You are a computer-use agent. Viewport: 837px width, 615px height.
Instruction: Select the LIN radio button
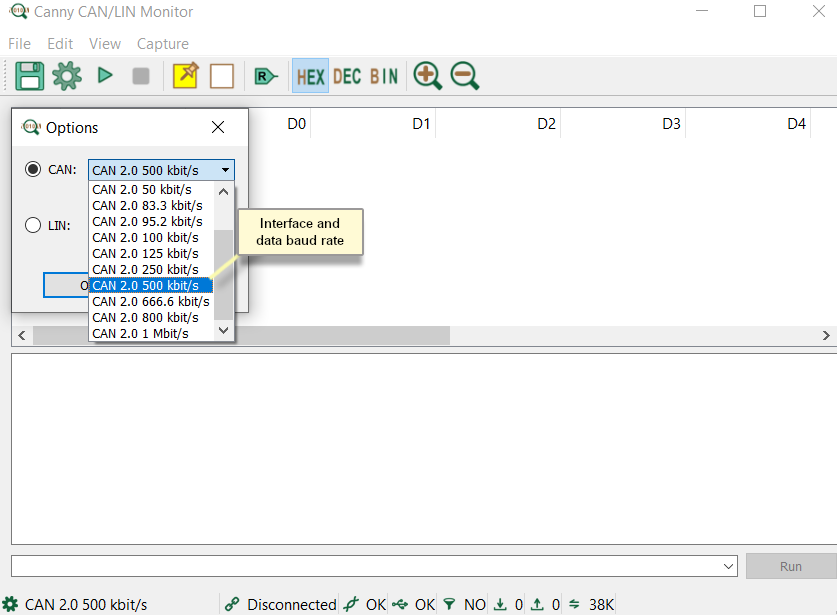click(33, 225)
